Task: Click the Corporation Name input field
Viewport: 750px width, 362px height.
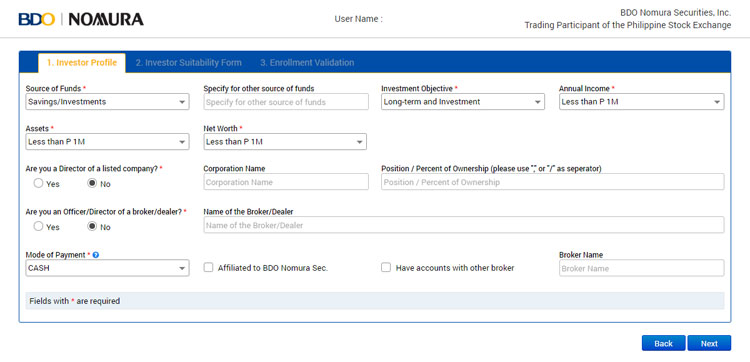Action: click(x=286, y=182)
